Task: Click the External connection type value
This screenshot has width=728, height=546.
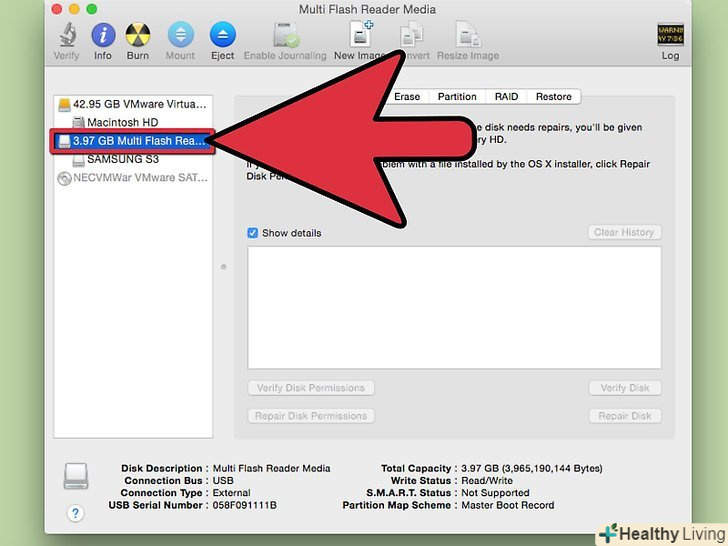Action: (231, 493)
